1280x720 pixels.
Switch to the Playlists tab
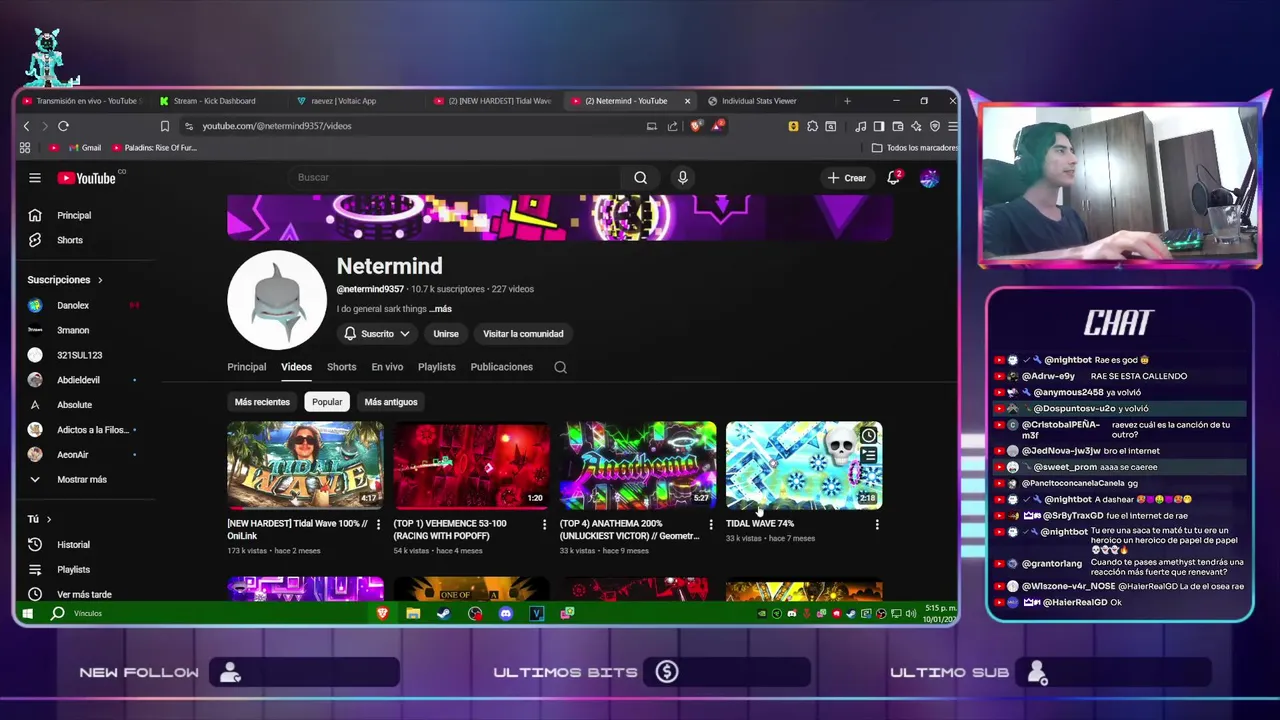[436, 367]
